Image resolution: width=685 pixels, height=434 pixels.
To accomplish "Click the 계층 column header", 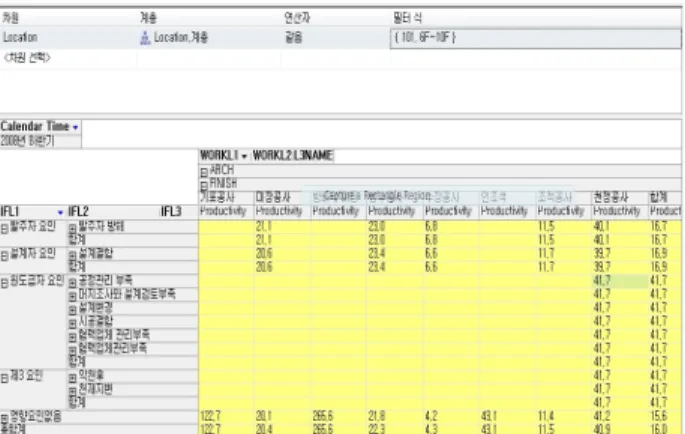I will [149, 18].
